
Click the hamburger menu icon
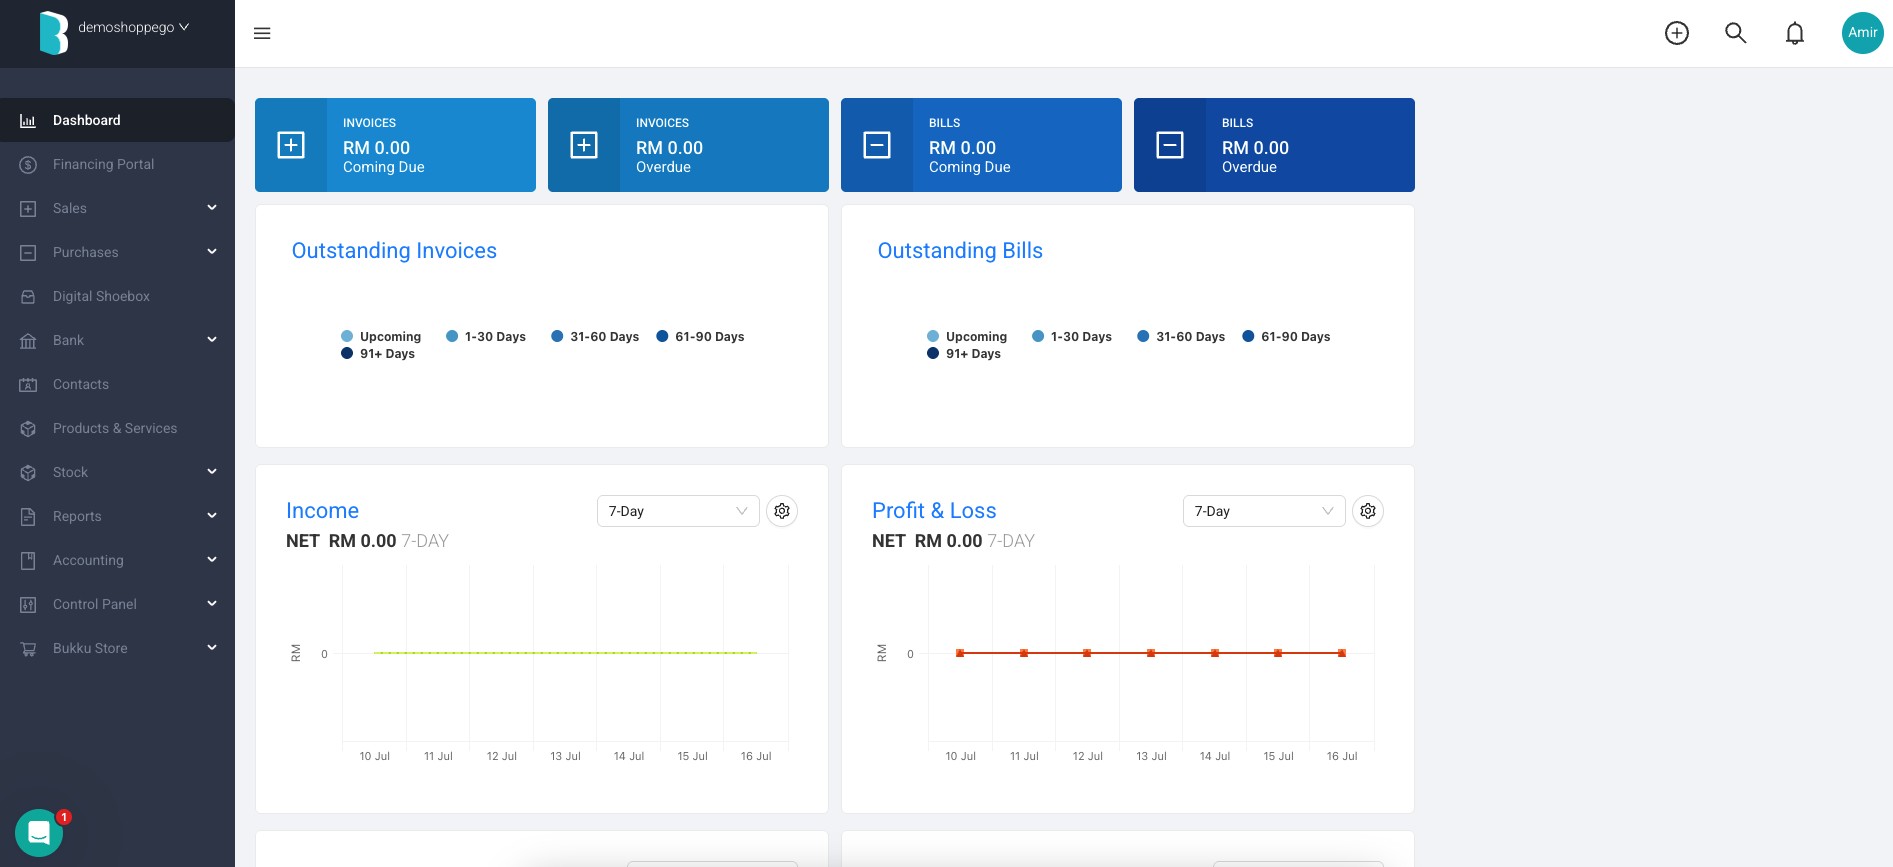(262, 33)
